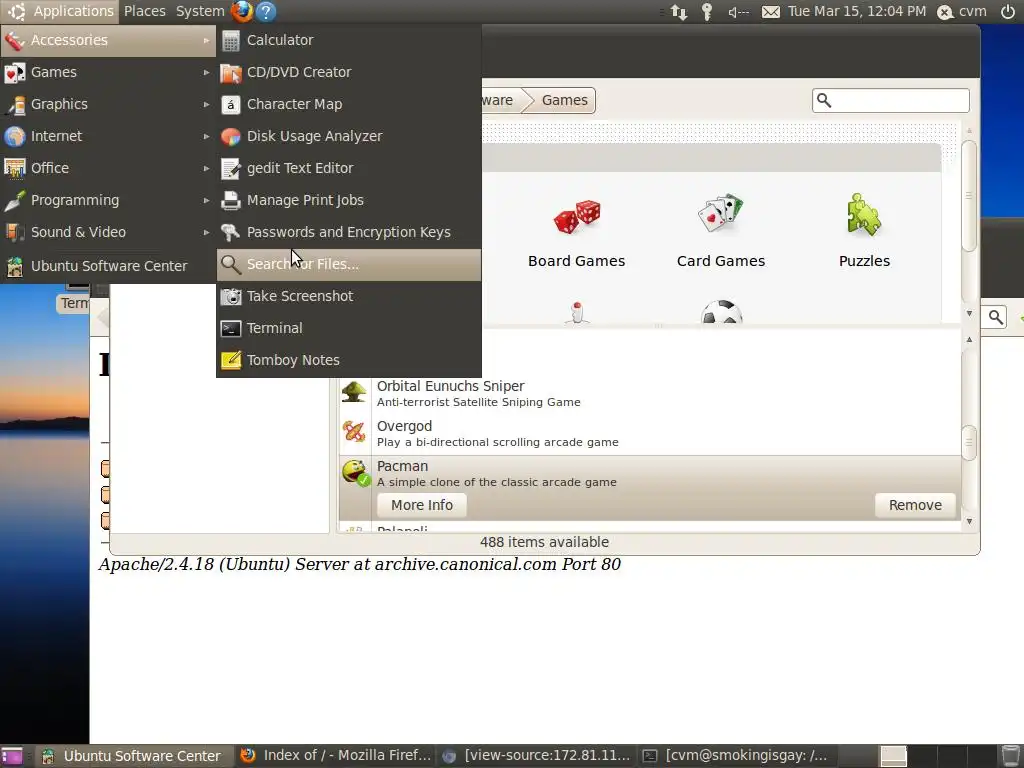This screenshot has height=768, width=1024.
Task: Open Calculator from Accessories menu
Action: [x=349, y=40]
